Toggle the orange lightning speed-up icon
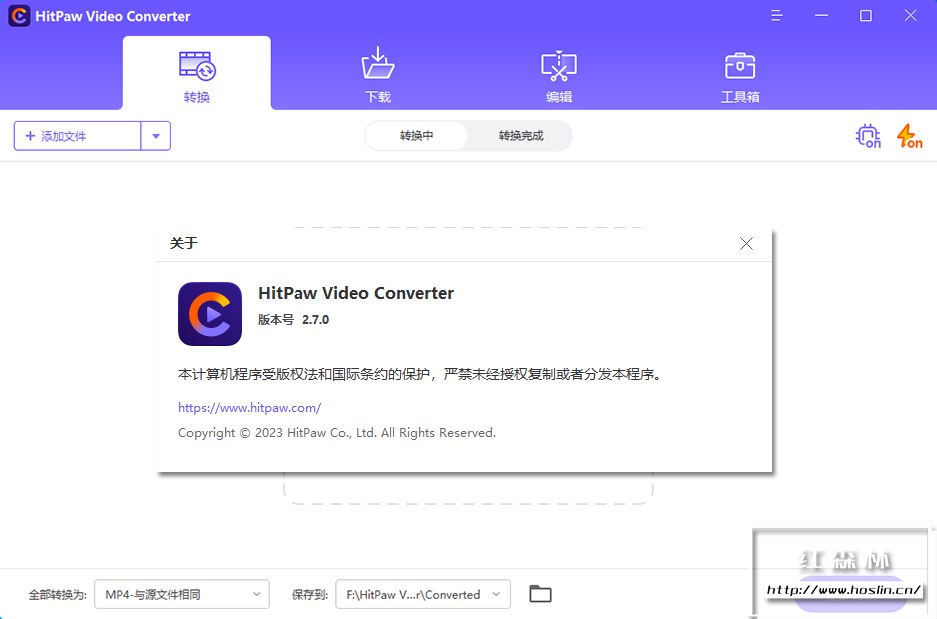This screenshot has height=619, width=937. coord(910,136)
